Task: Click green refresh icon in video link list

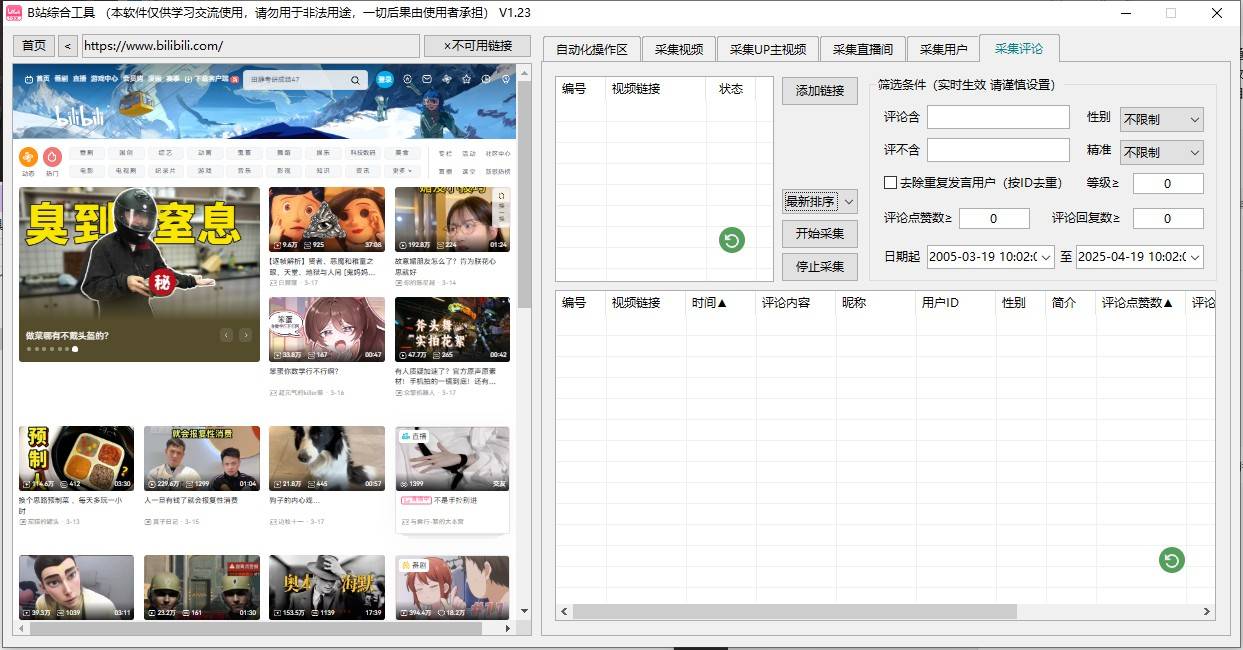Action: 732,240
